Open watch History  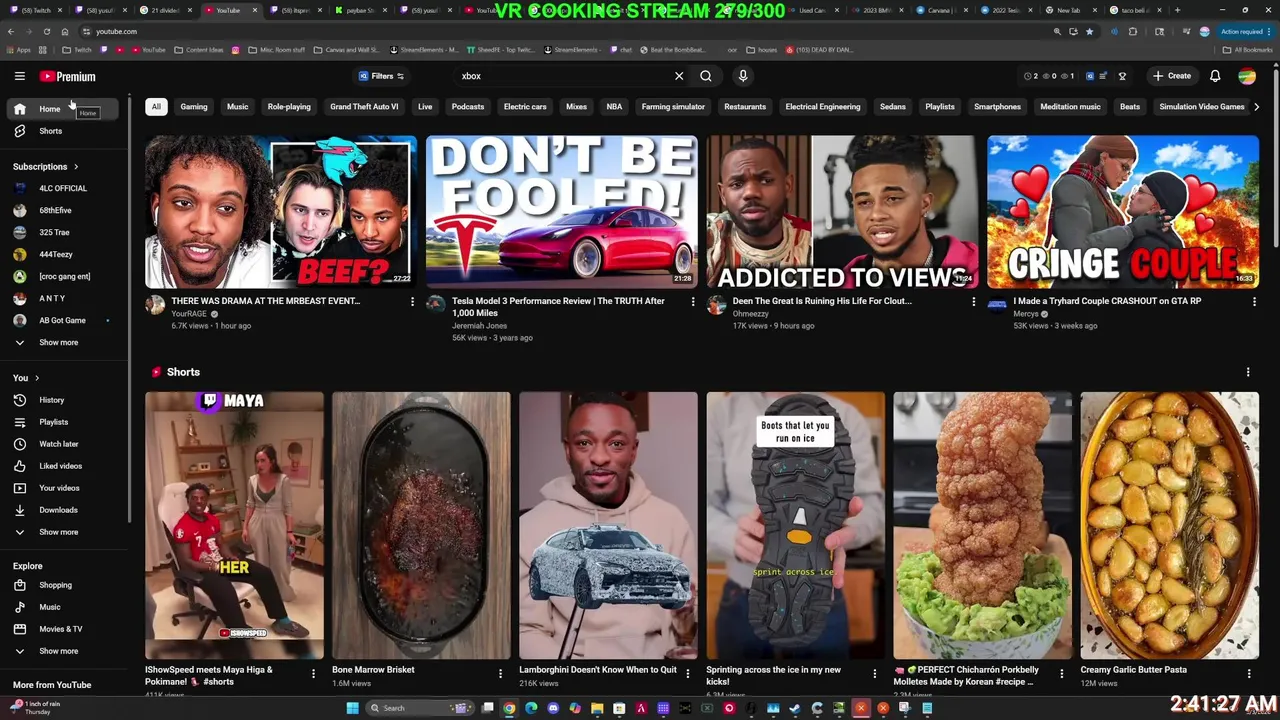[x=62, y=400]
